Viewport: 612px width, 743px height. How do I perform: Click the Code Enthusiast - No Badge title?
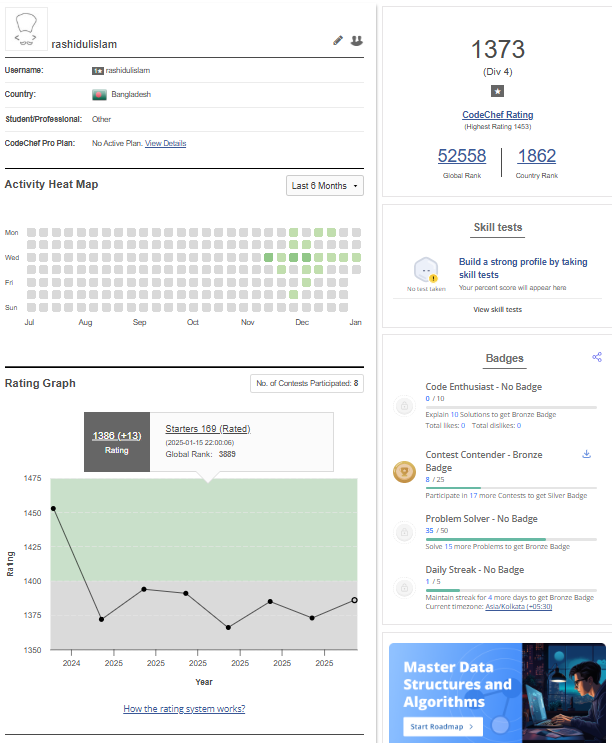(484, 387)
